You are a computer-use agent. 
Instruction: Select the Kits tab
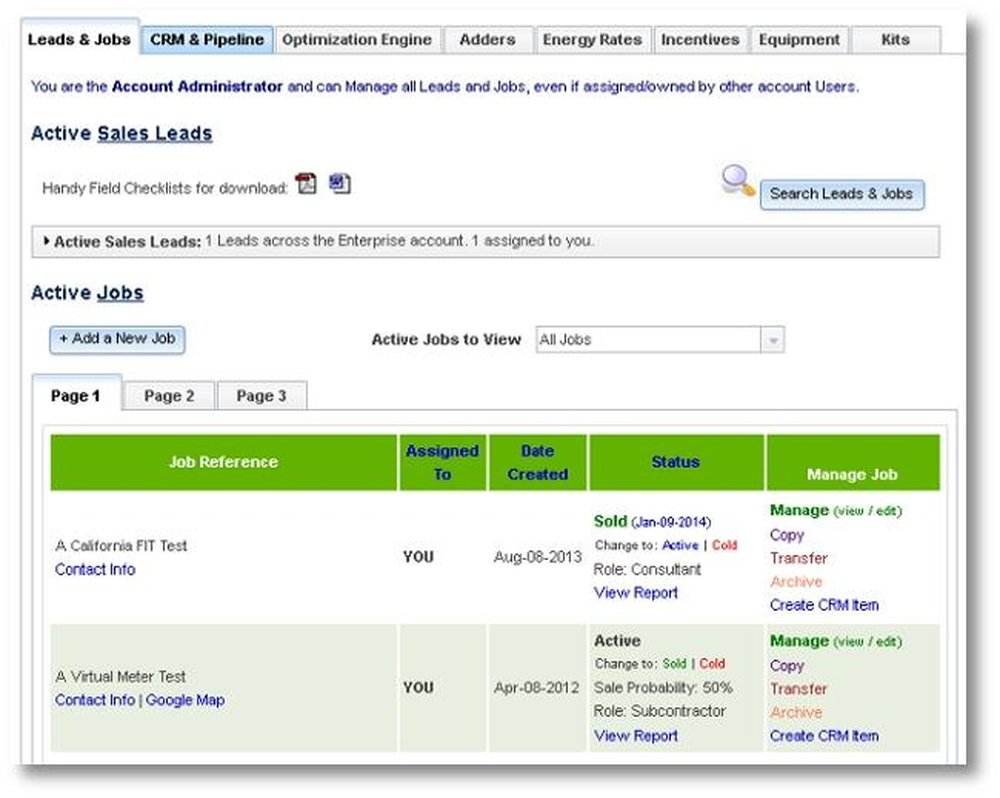895,40
